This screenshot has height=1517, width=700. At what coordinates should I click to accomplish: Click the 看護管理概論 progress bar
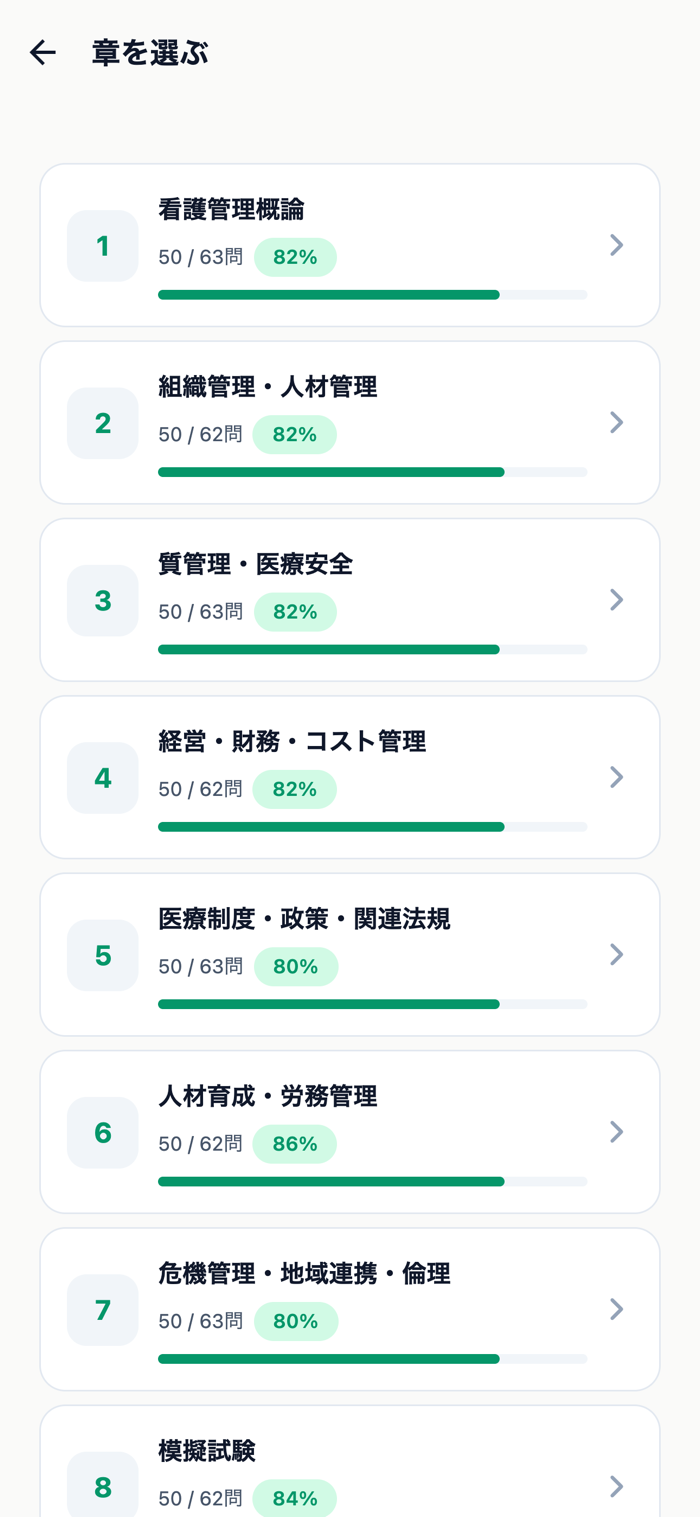click(372, 295)
